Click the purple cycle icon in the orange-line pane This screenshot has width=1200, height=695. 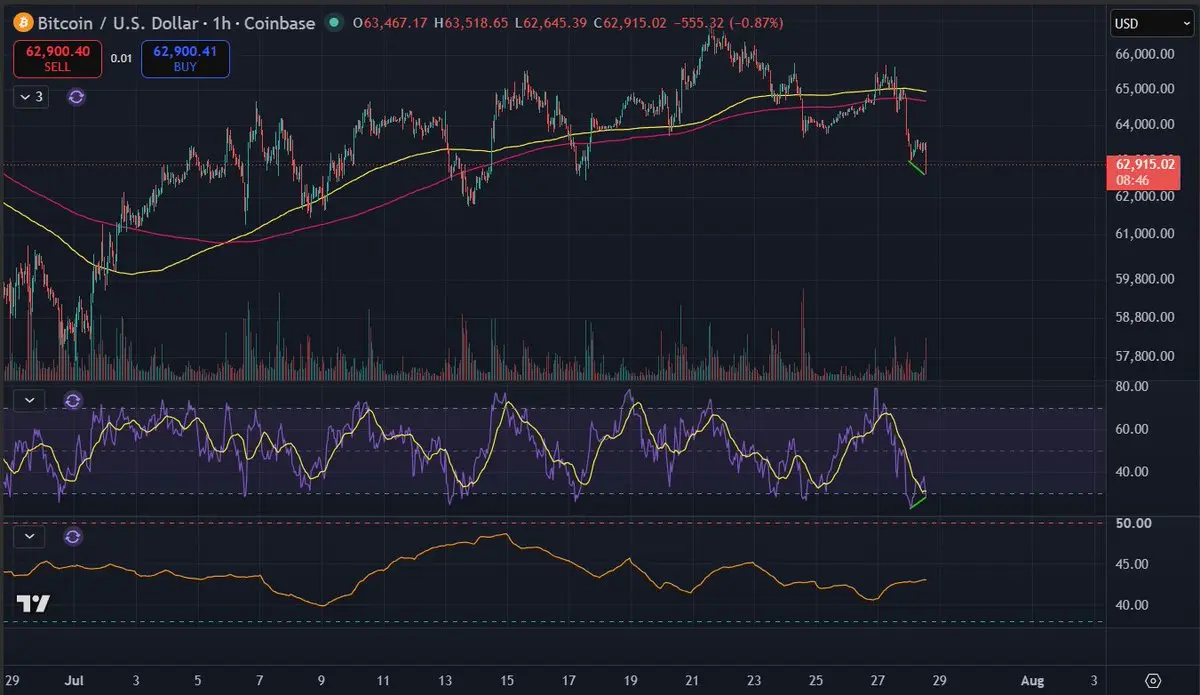point(73,537)
